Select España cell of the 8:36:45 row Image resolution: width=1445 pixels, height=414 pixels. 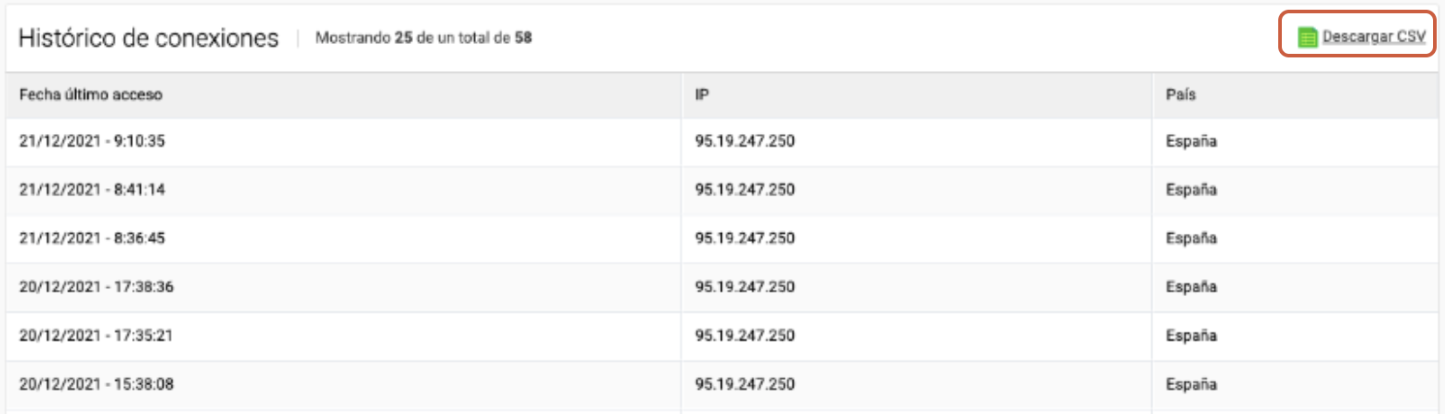[x=1191, y=238]
